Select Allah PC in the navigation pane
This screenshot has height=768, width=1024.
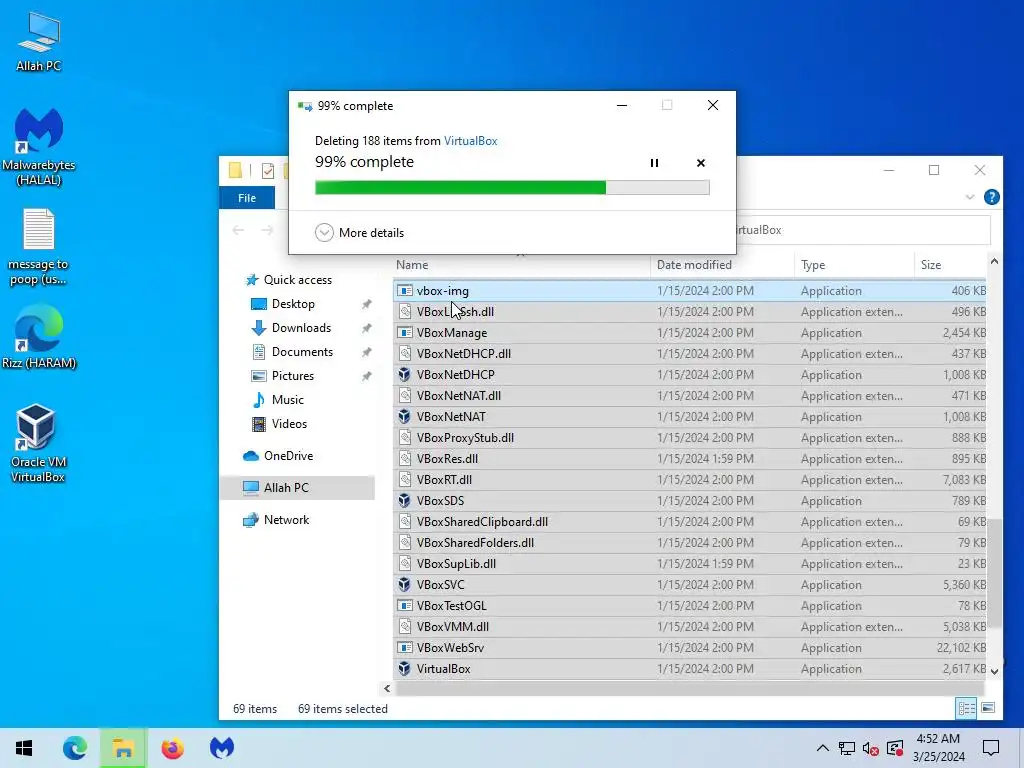298,488
